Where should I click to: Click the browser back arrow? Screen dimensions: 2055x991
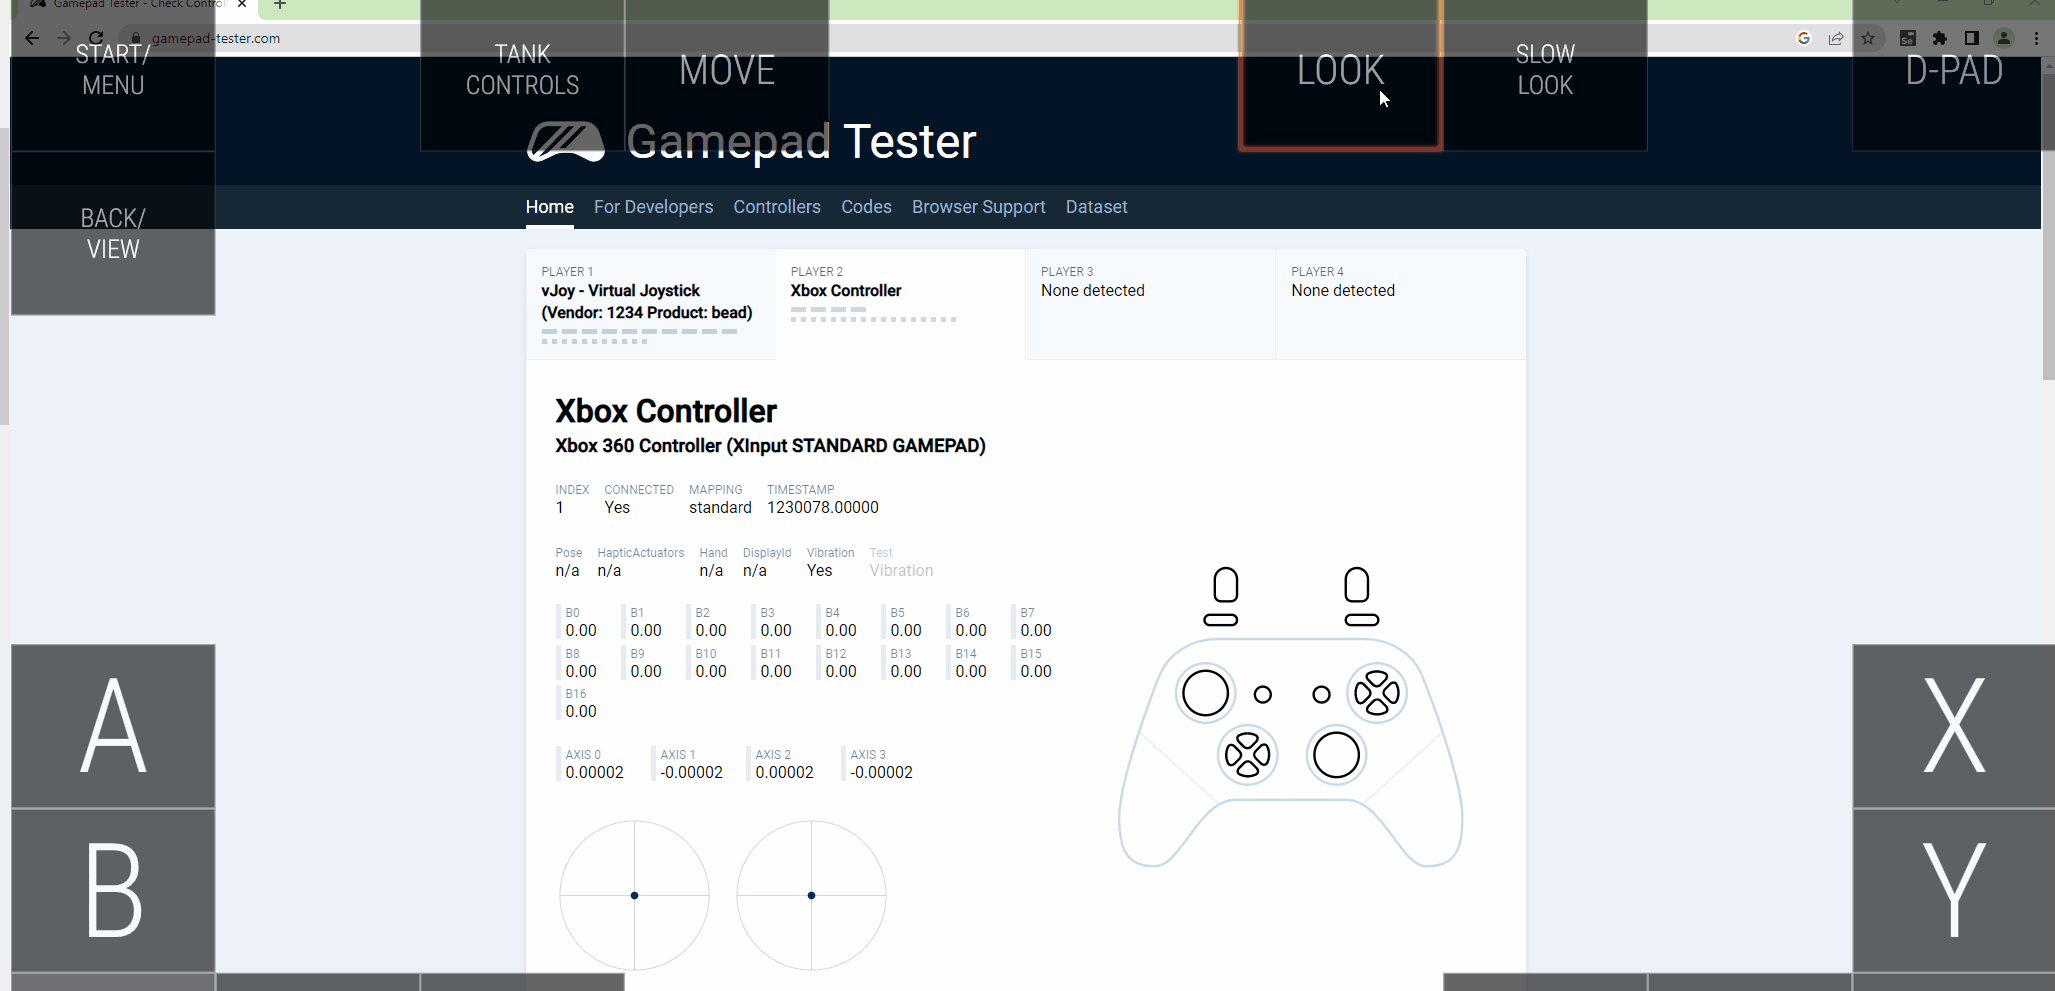coord(32,38)
